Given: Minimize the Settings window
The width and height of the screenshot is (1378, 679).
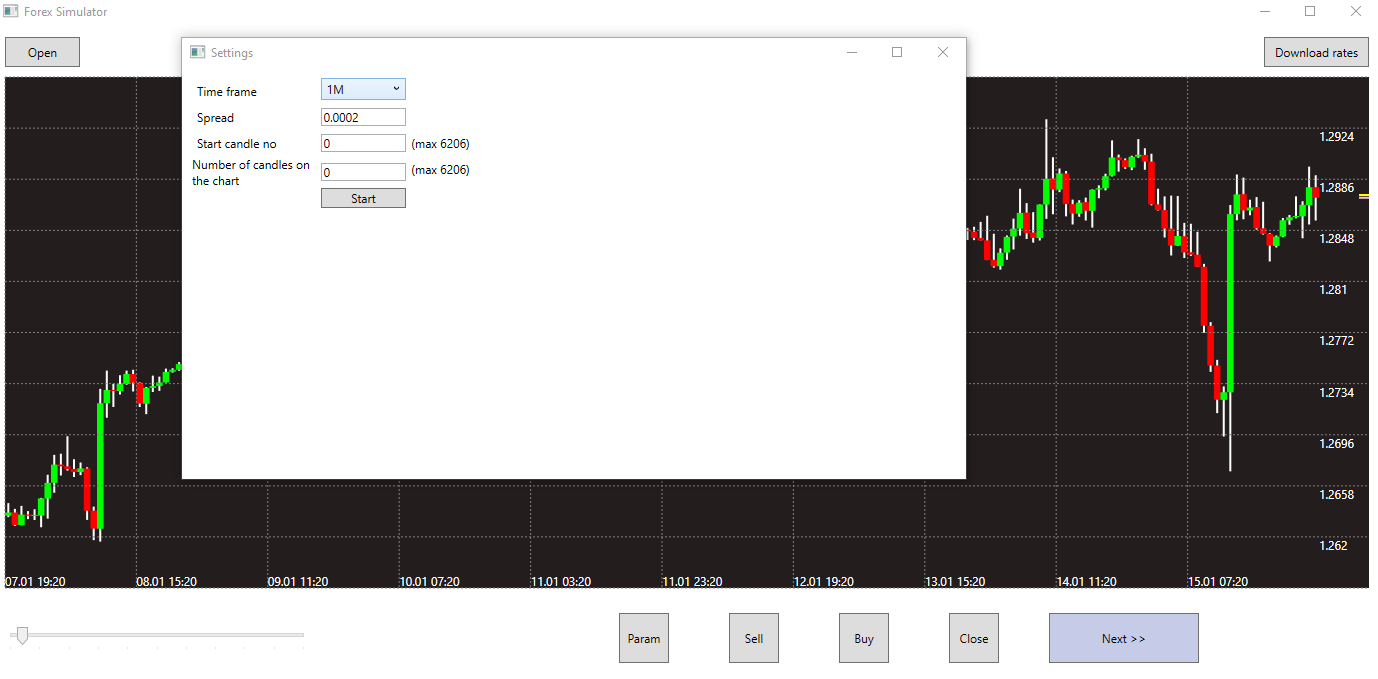Looking at the screenshot, I should click(852, 52).
